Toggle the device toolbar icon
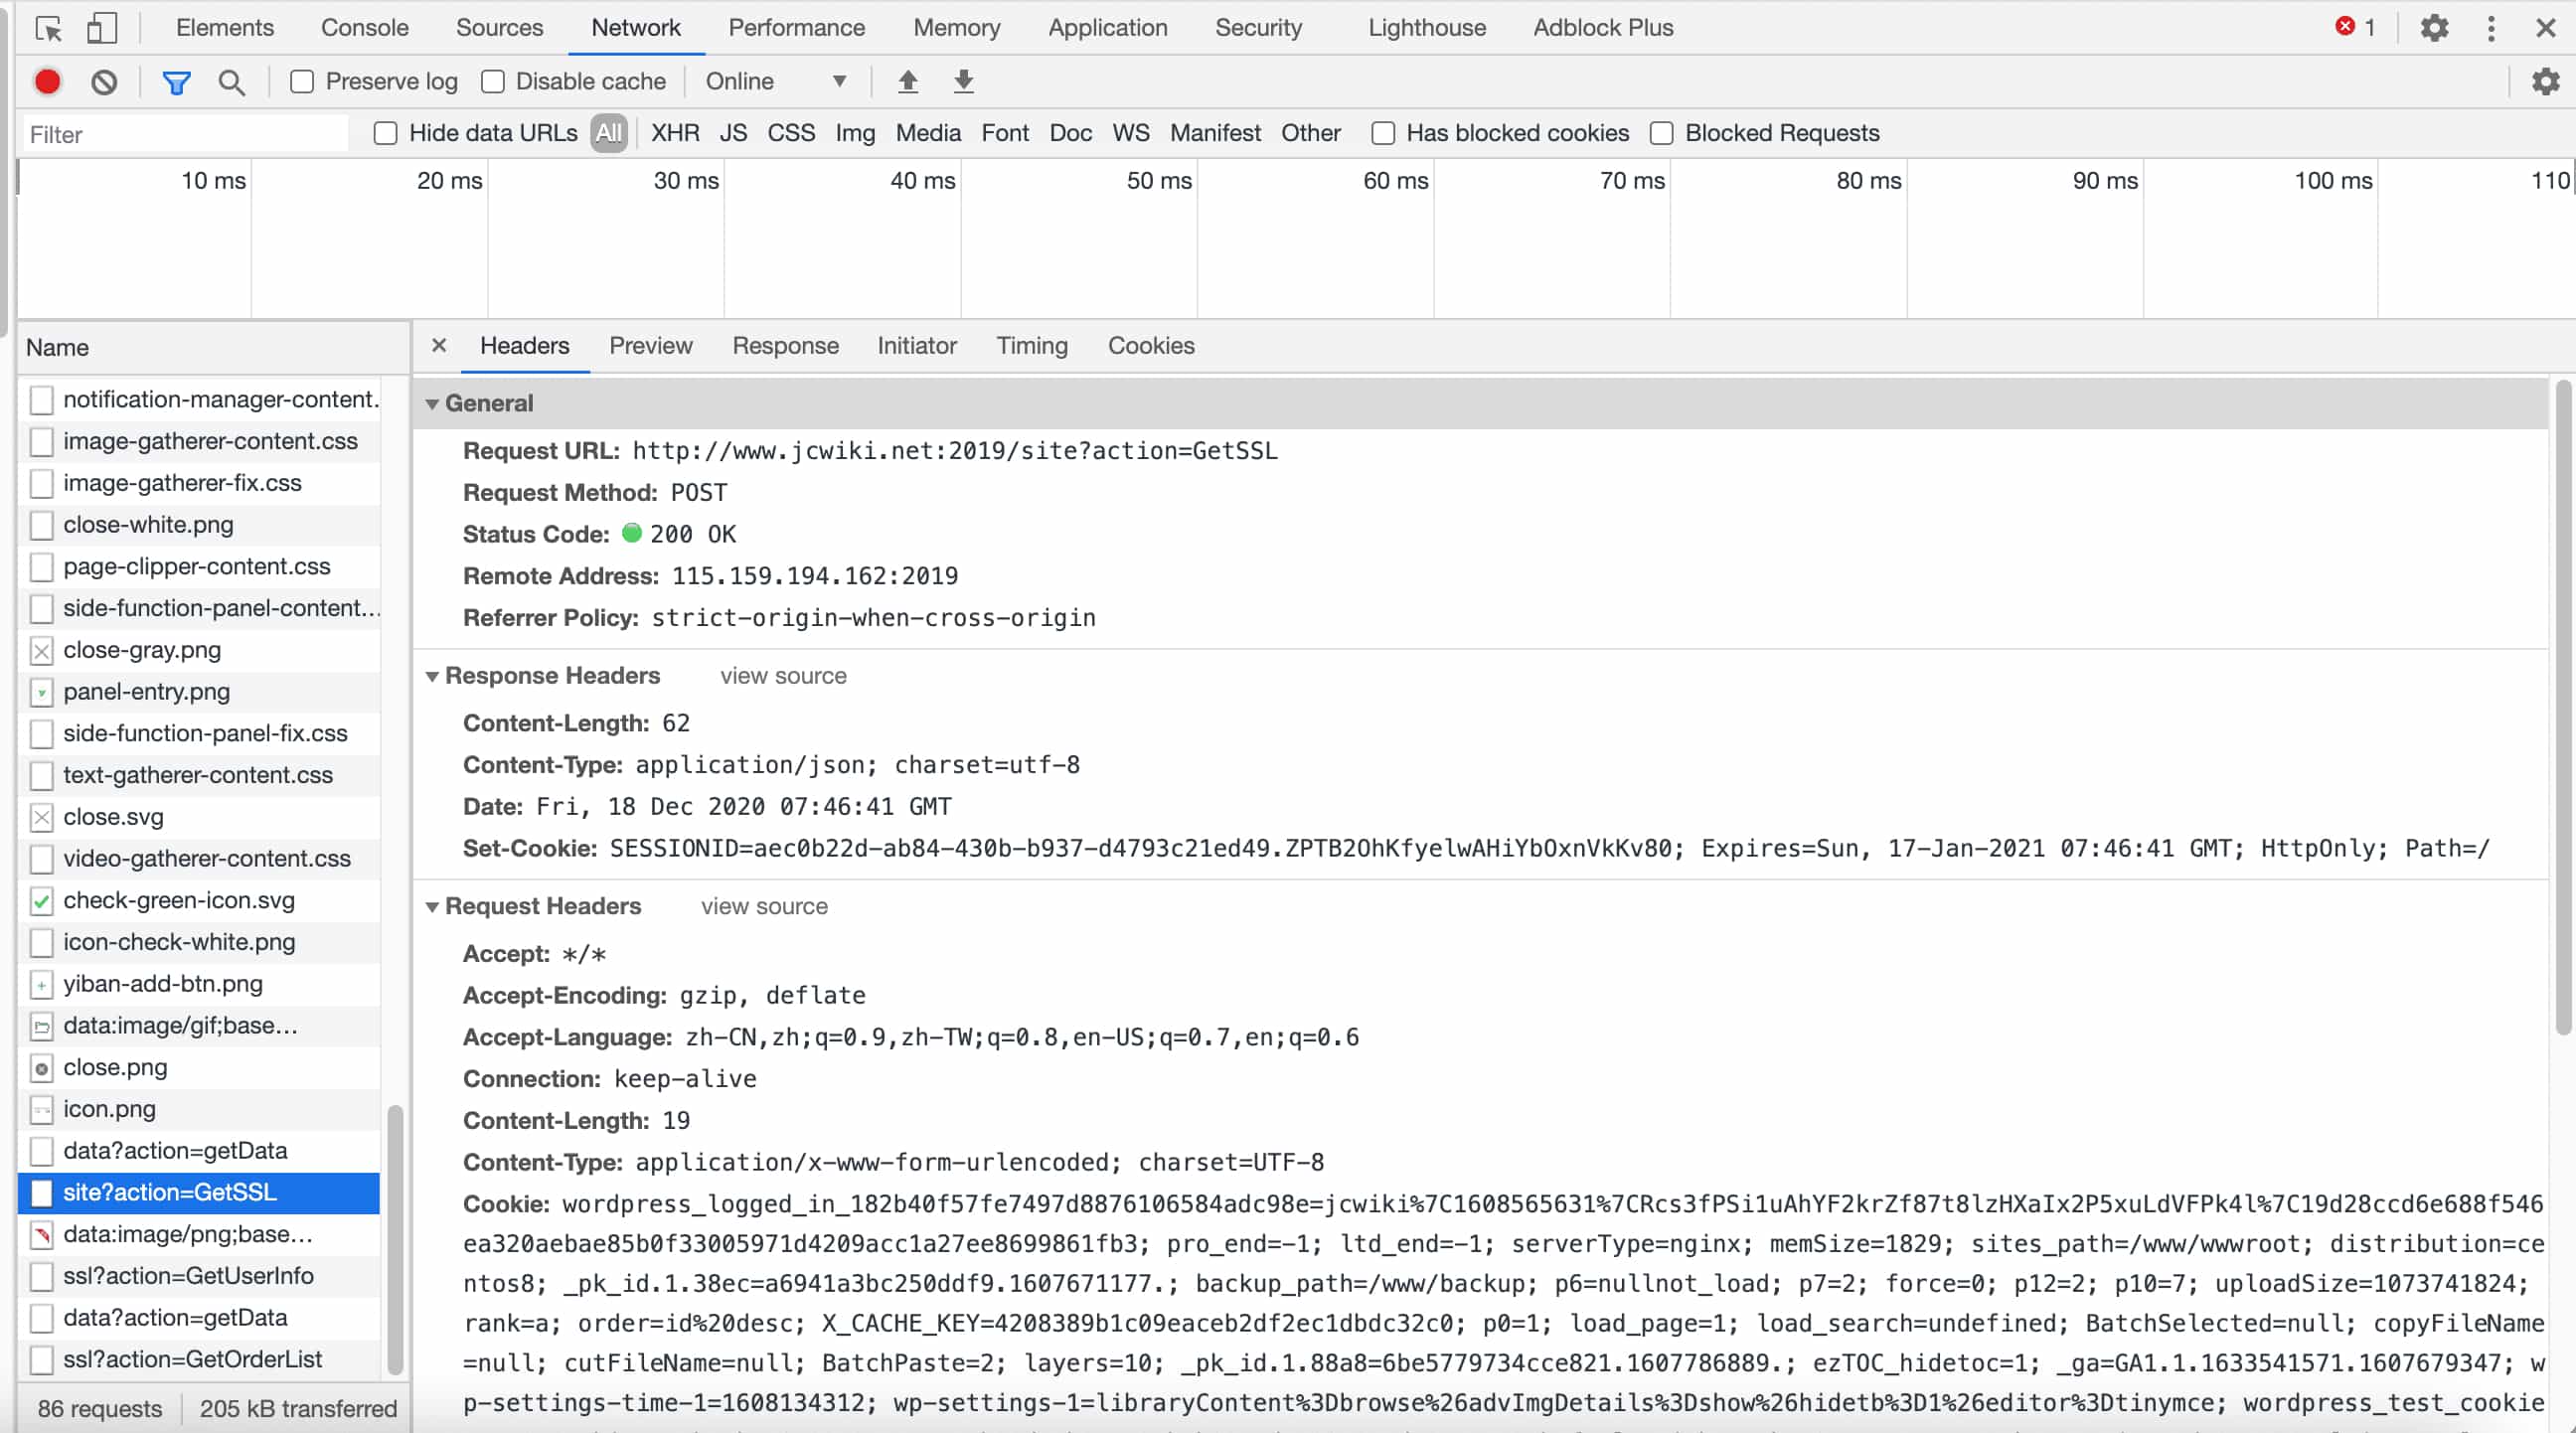2576x1433 pixels. [x=102, y=28]
